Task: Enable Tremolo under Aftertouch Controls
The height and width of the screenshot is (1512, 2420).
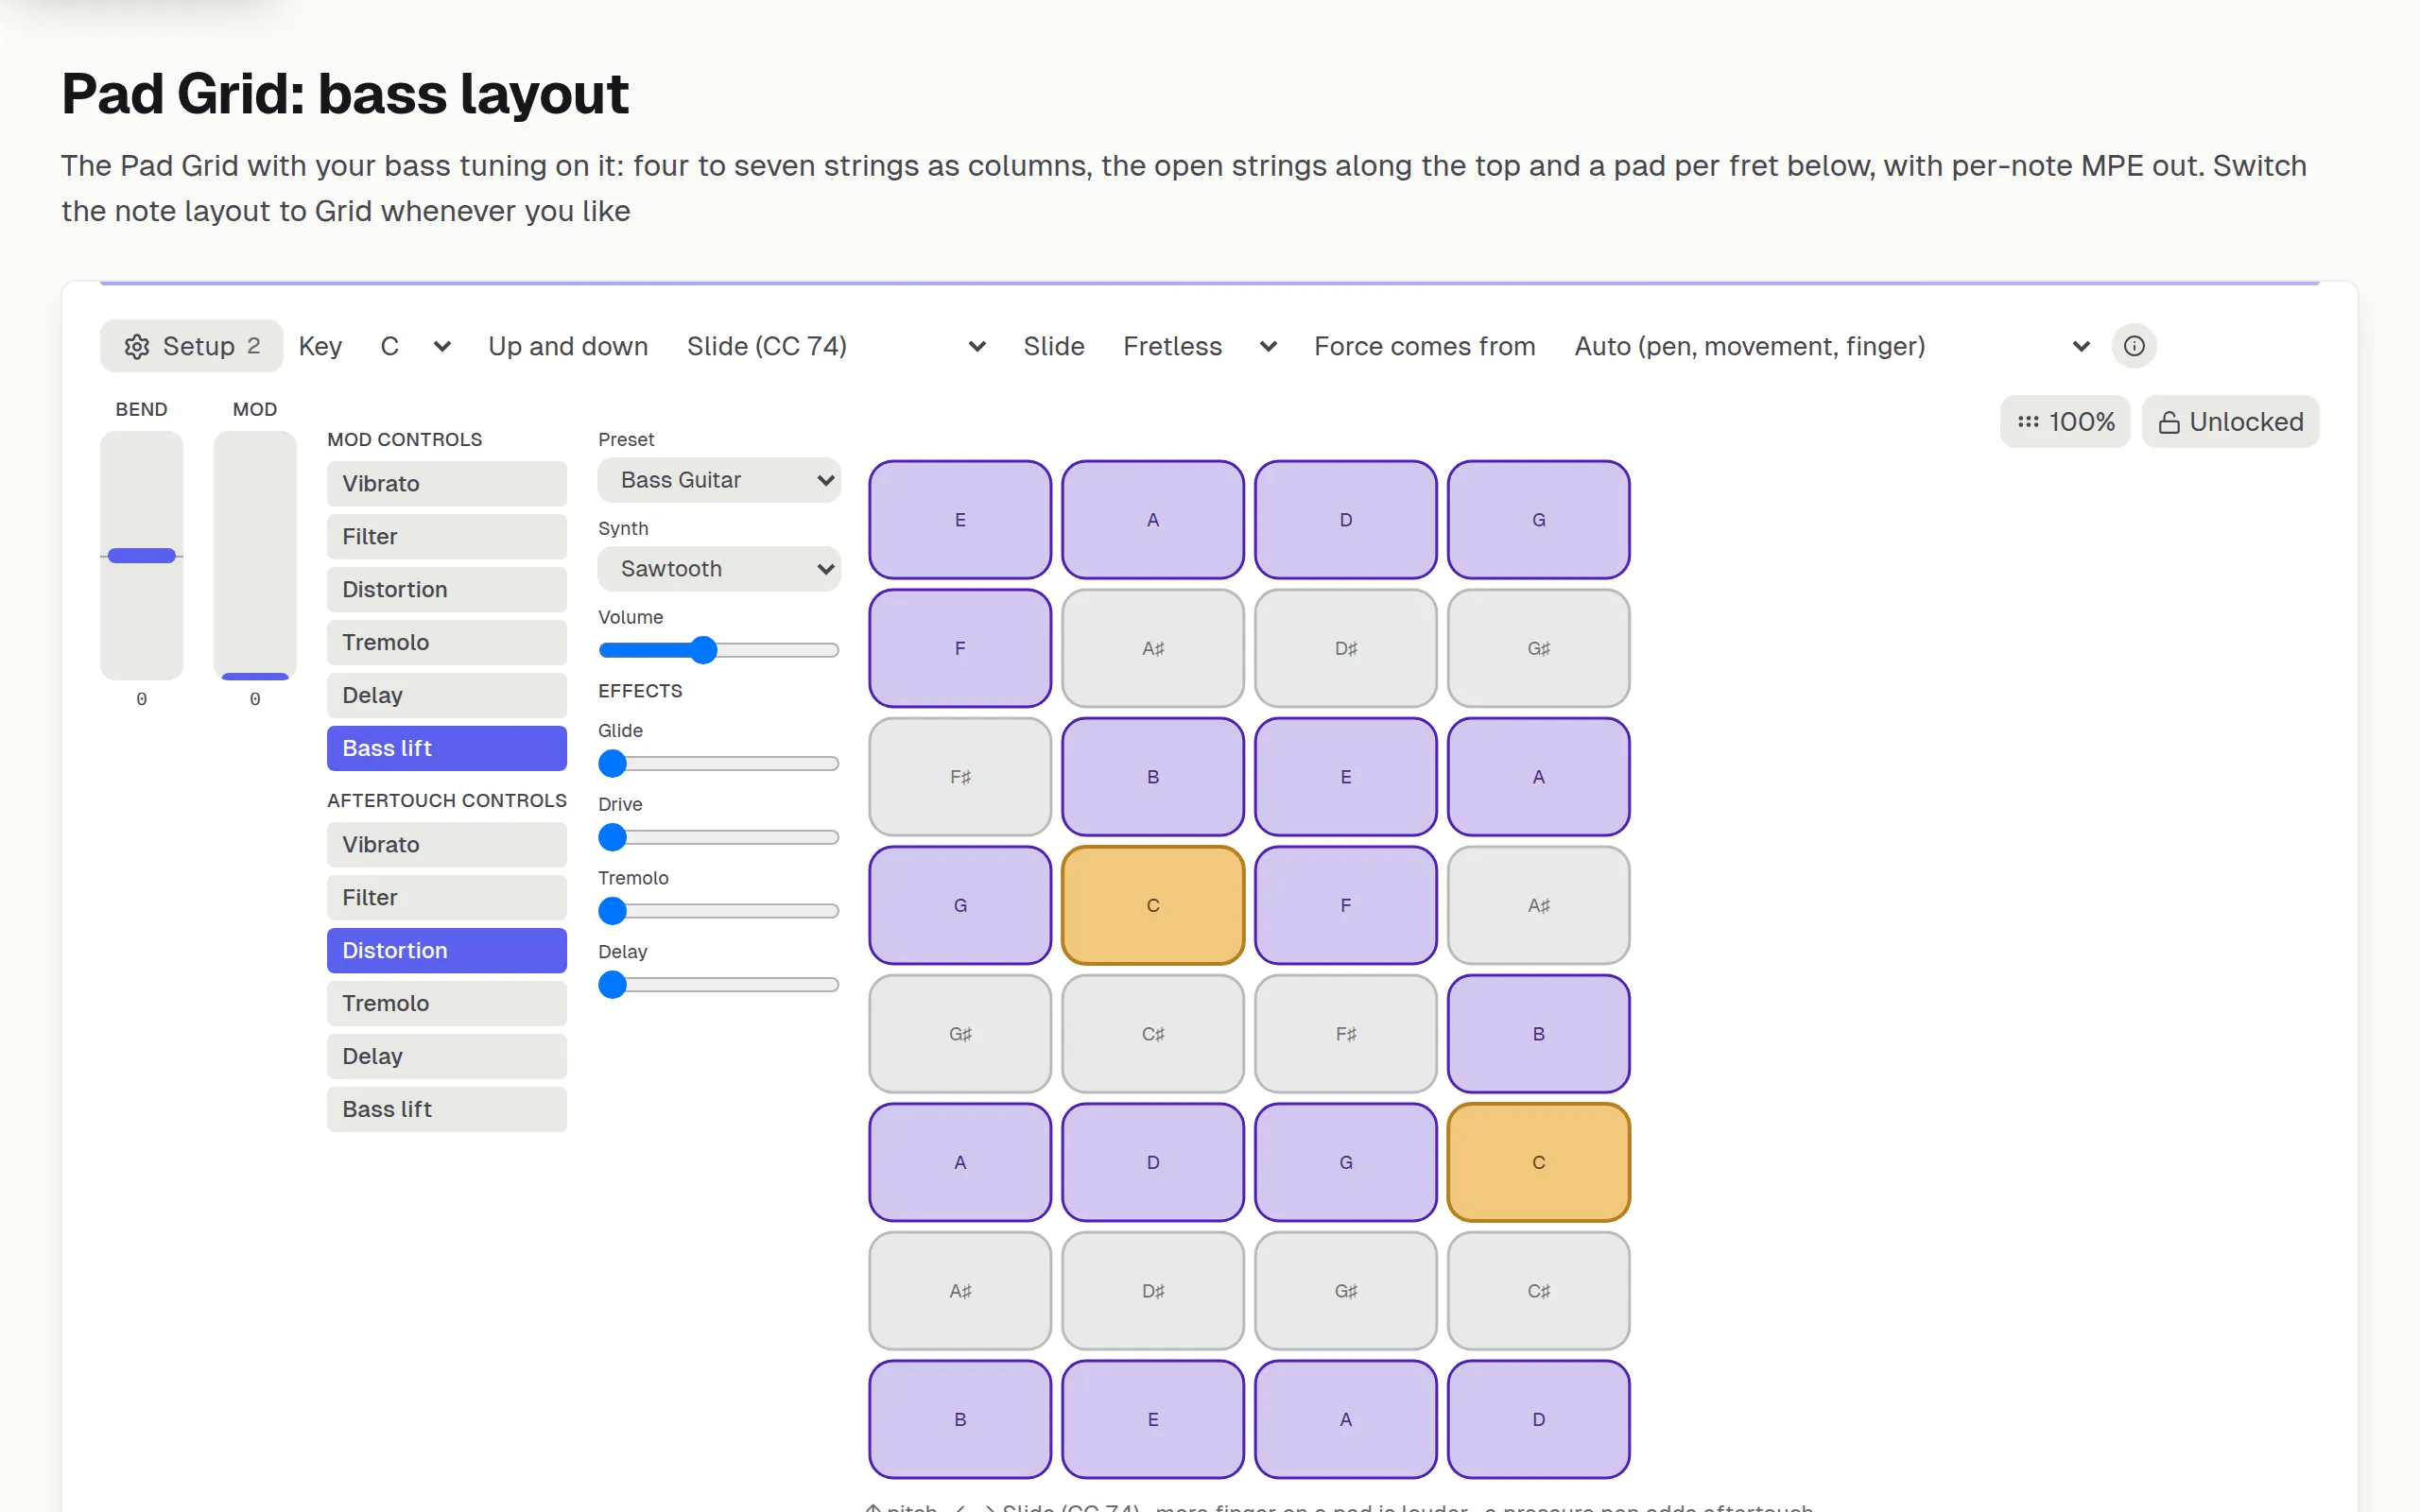Action: (x=447, y=1004)
